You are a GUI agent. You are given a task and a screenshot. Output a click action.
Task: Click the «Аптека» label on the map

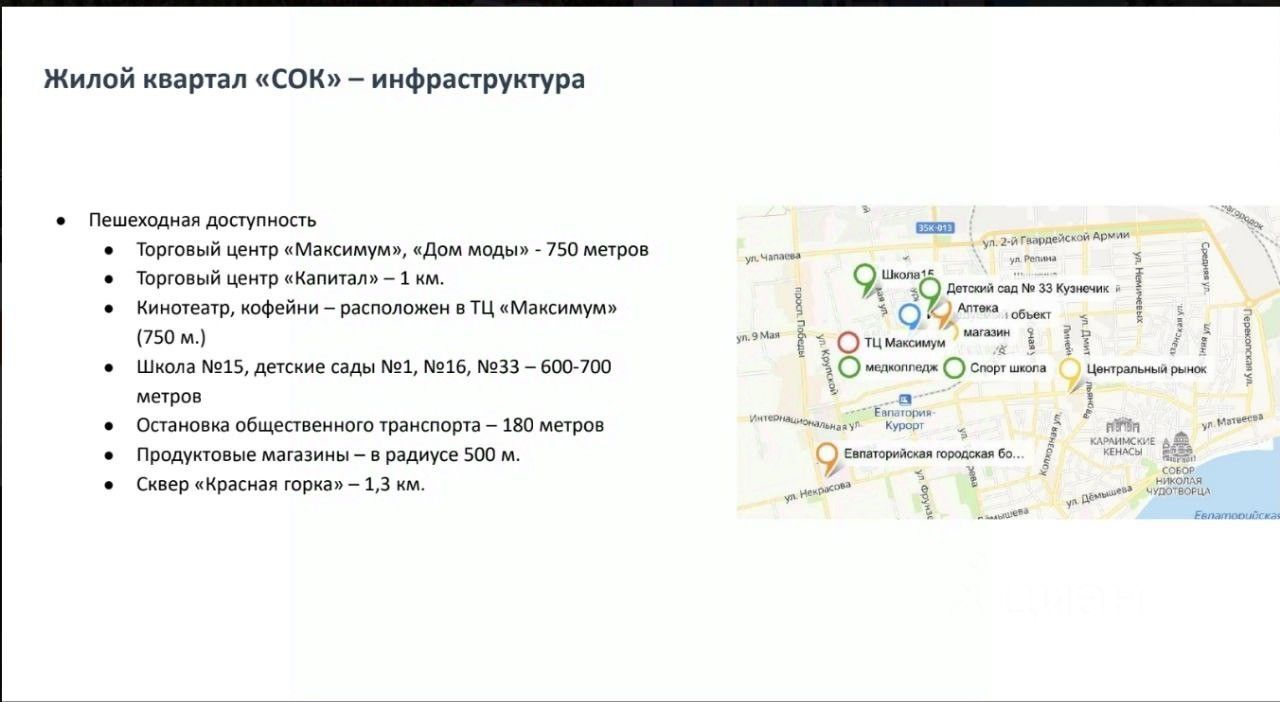pyautogui.click(x=978, y=307)
